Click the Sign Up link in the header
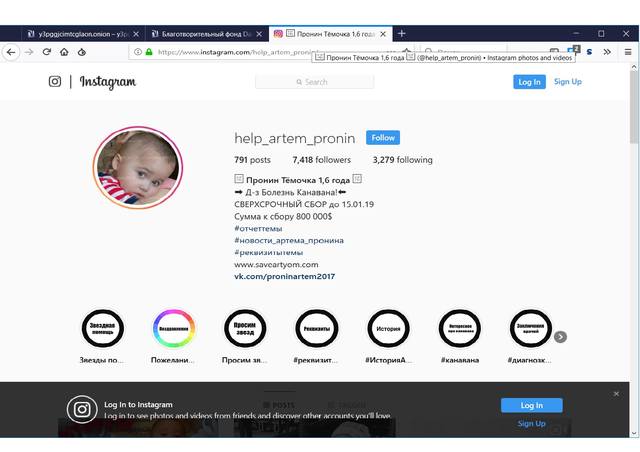Viewport: 640px width, 452px height. [x=568, y=81]
